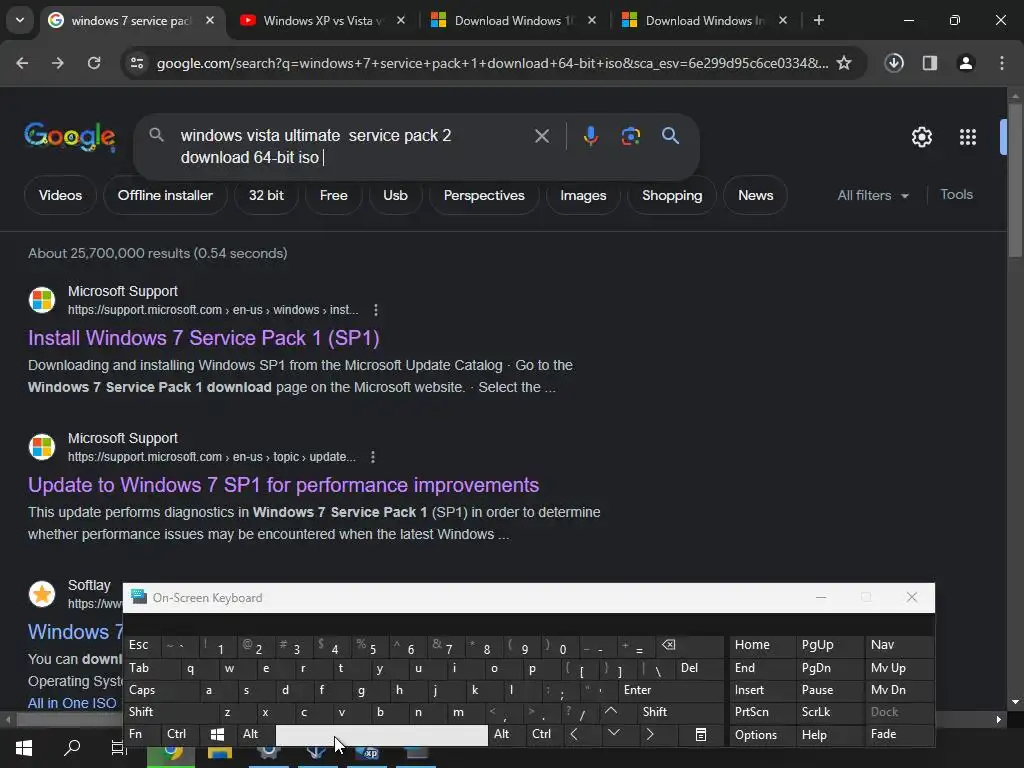Open the Google apps grid
1024x768 pixels.
click(968, 137)
